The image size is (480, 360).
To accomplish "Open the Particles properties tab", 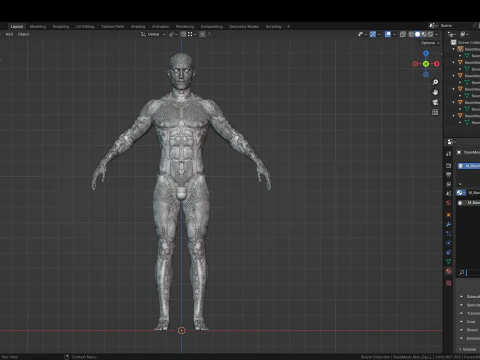I will [x=449, y=233].
